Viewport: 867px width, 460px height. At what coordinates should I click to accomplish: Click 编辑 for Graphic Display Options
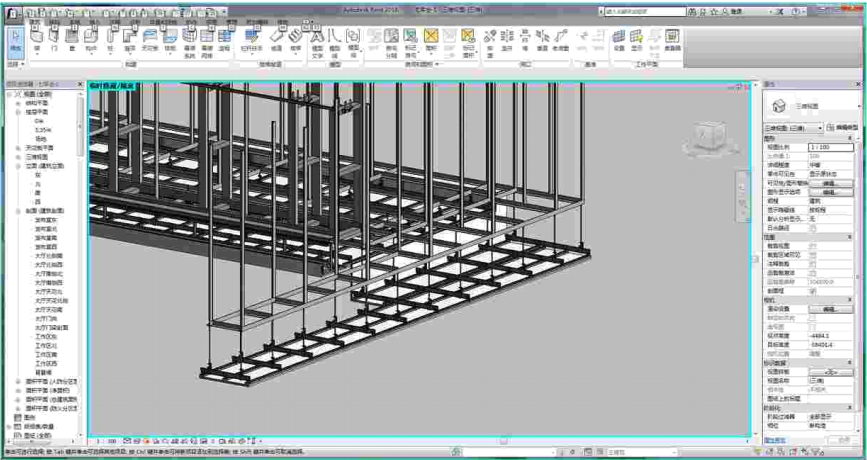pyautogui.click(x=831, y=192)
